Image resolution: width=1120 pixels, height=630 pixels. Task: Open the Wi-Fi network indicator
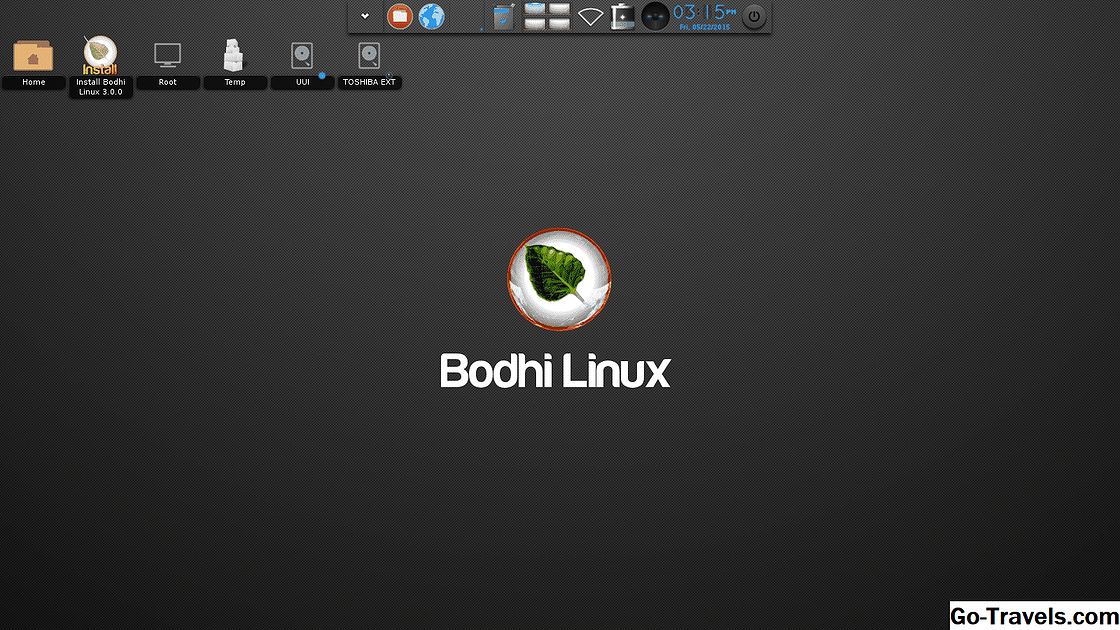pyautogui.click(x=590, y=17)
